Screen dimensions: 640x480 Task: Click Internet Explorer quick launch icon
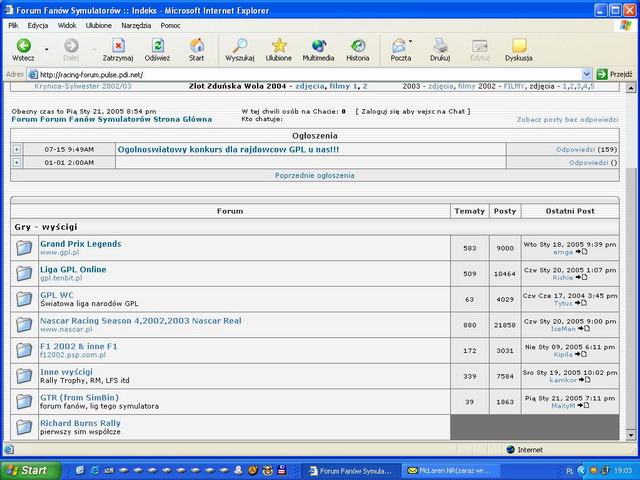click(95, 470)
